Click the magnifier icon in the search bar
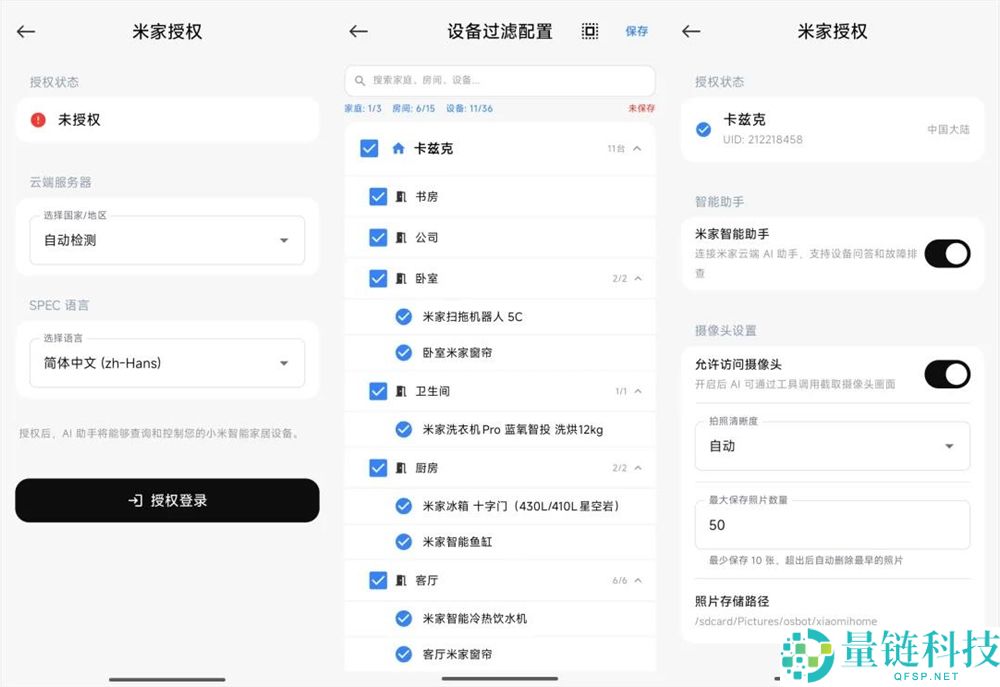1000x687 pixels. click(x=362, y=81)
